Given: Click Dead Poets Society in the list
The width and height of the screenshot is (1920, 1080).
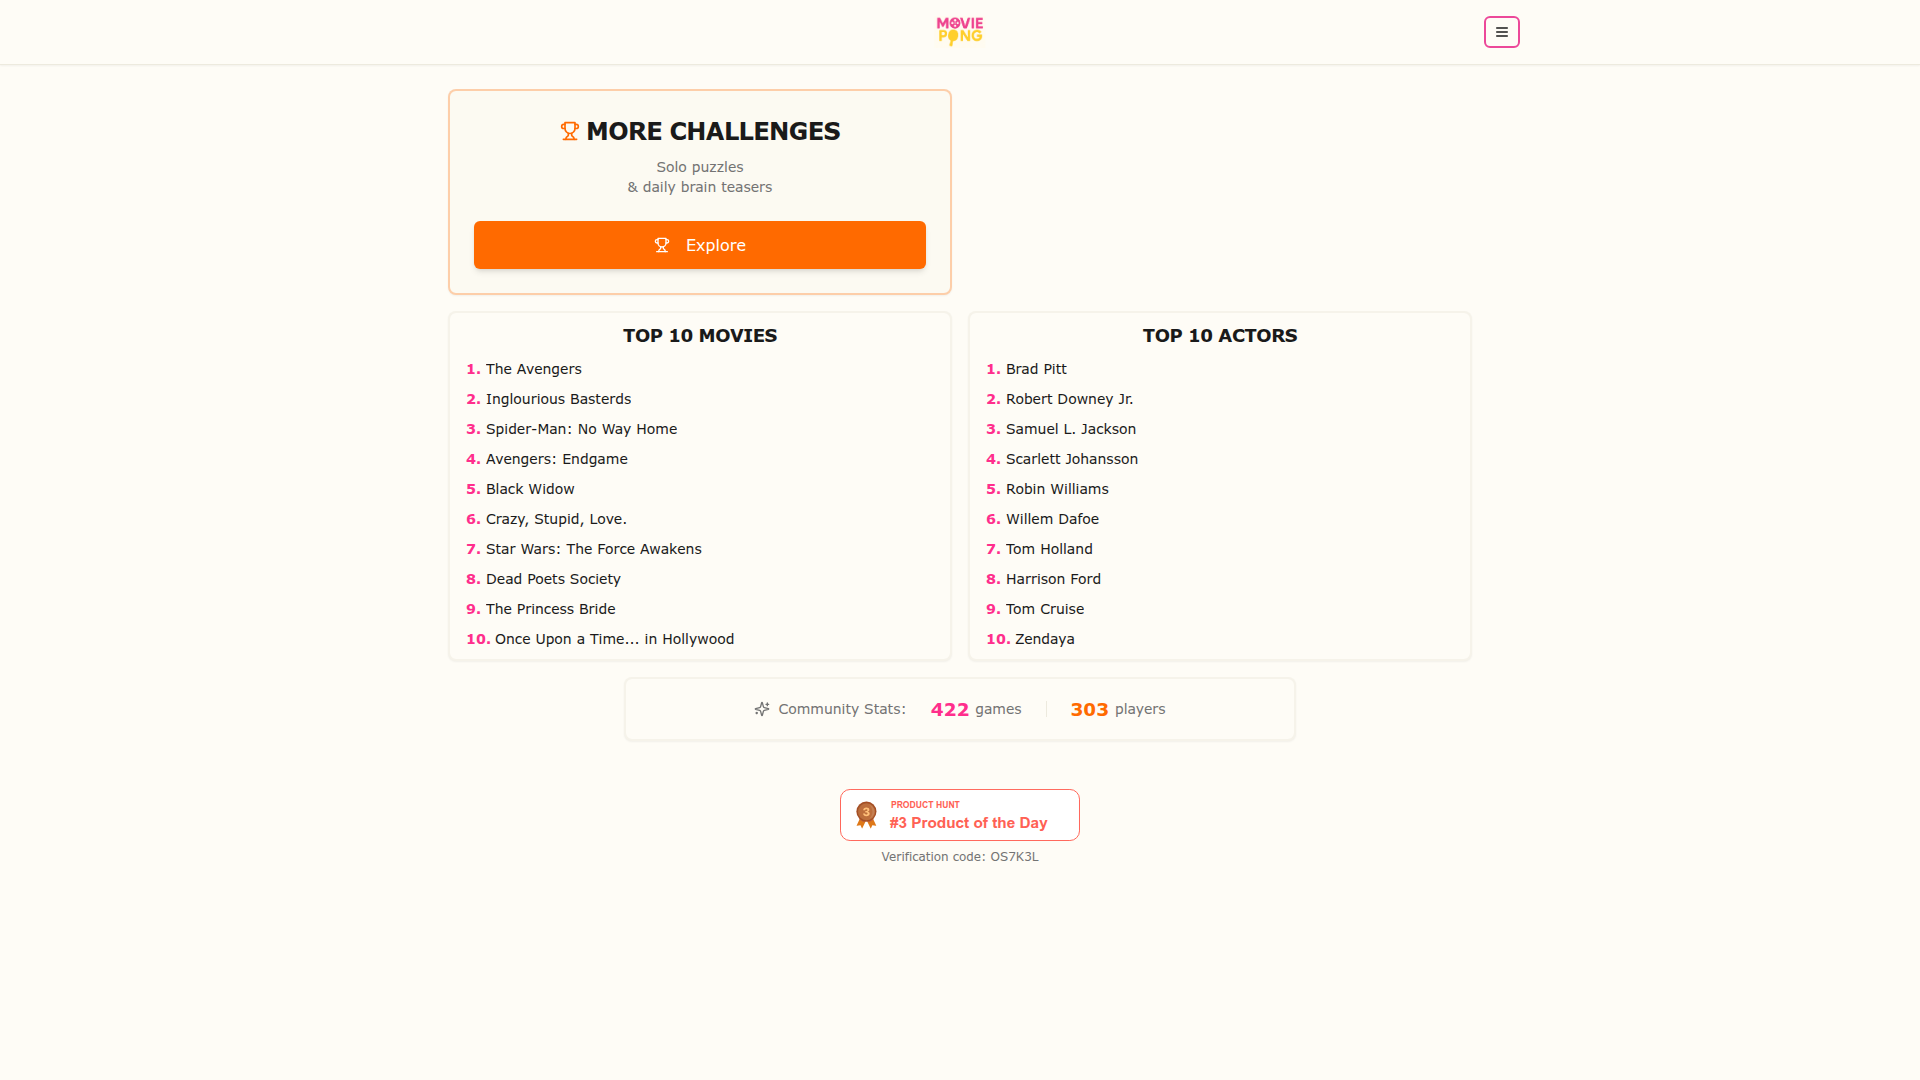Looking at the screenshot, I should click(x=553, y=579).
